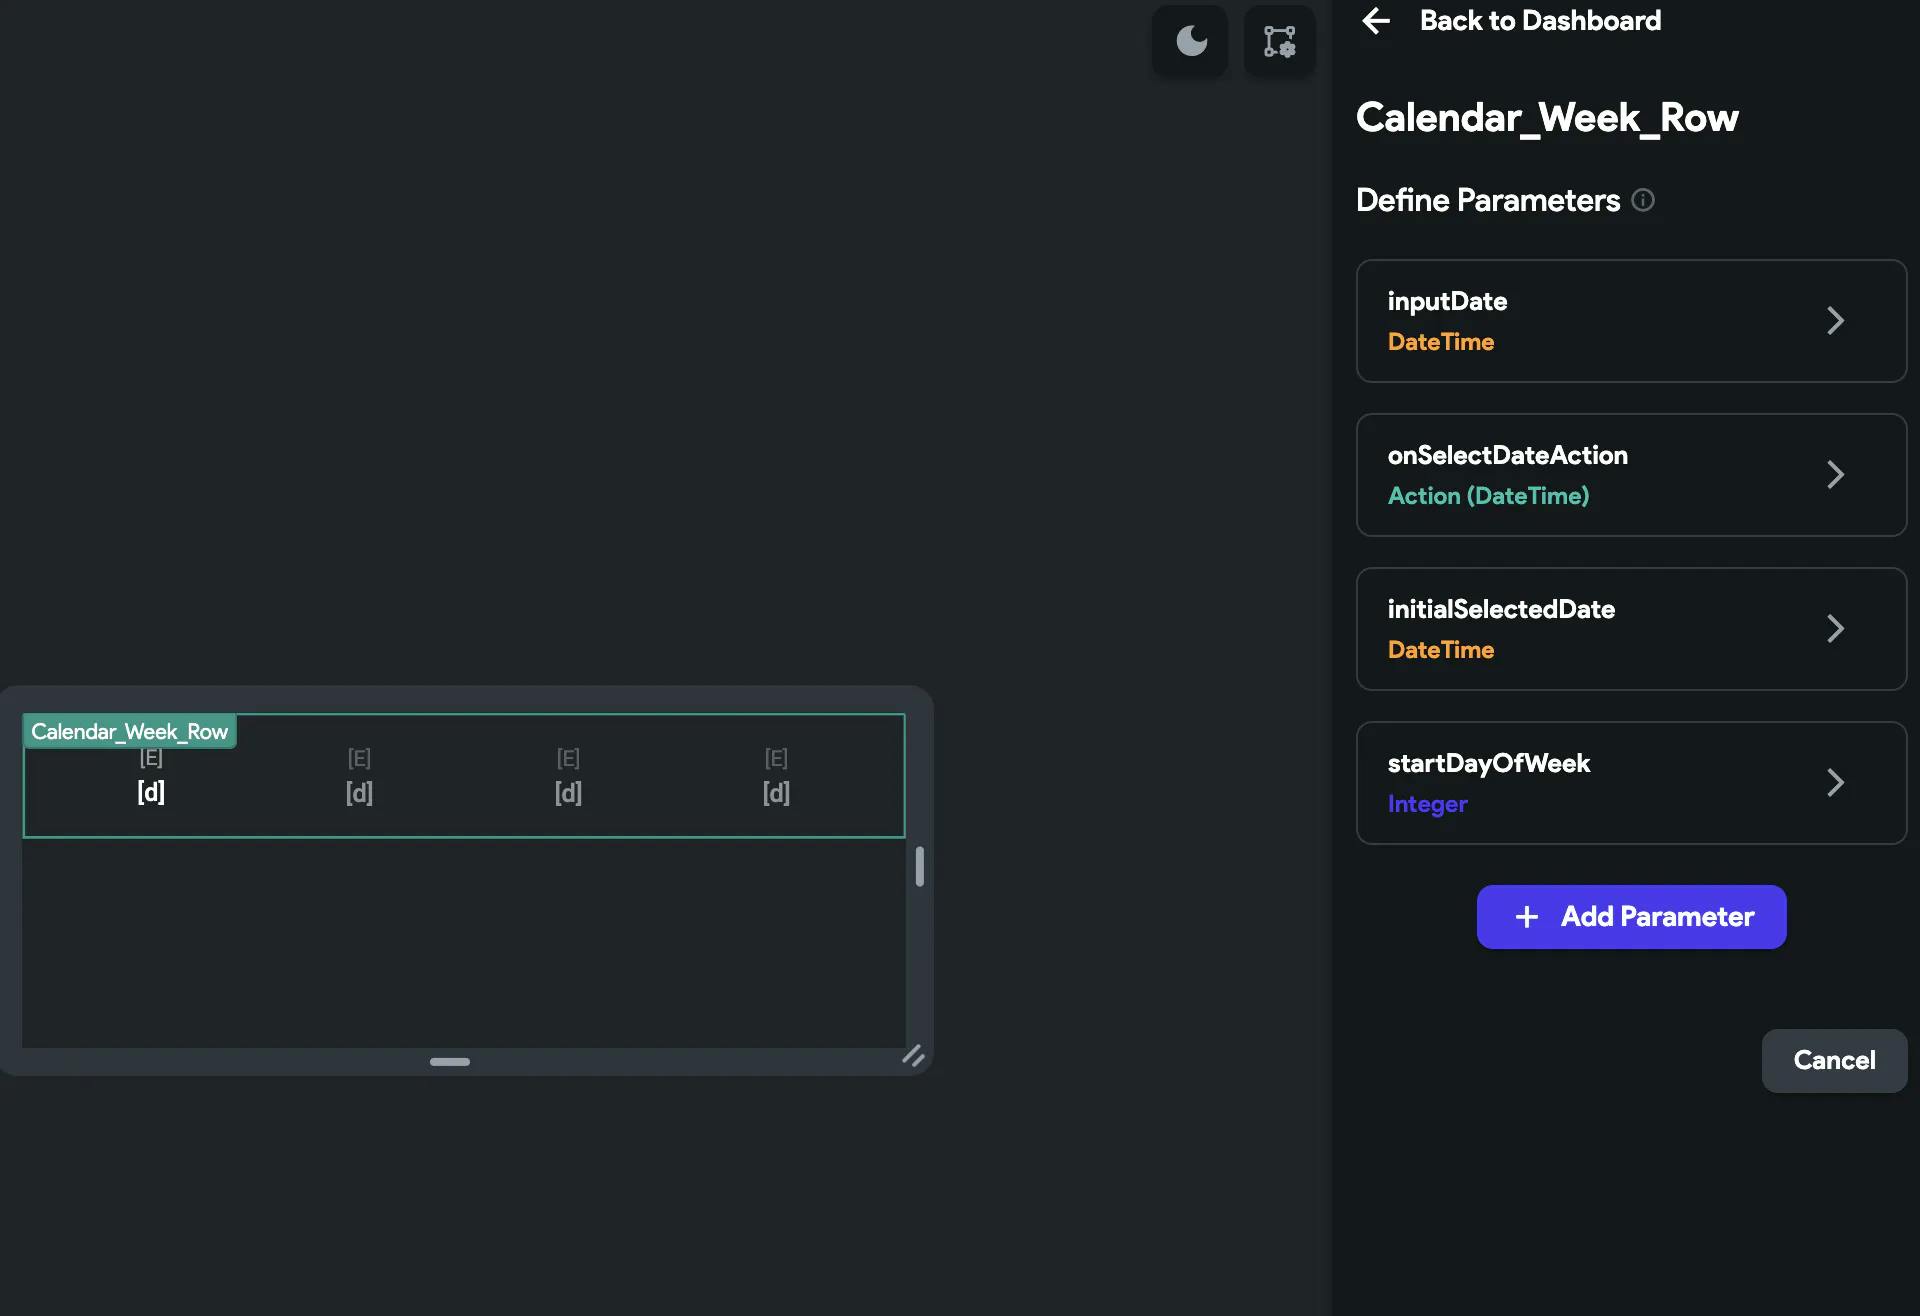Toggle dark mode moon icon
Screen dimensions: 1920x1316
pyautogui.click(x=1190, y=41)
